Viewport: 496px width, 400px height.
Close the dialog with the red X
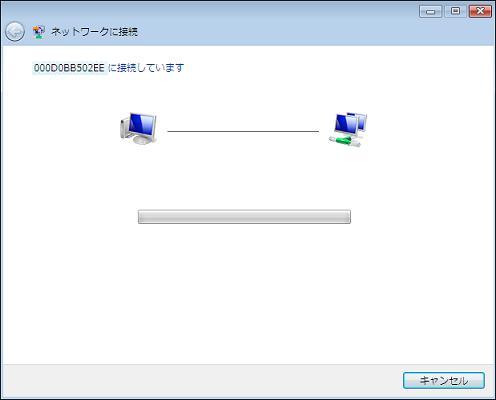coord(480,12)
